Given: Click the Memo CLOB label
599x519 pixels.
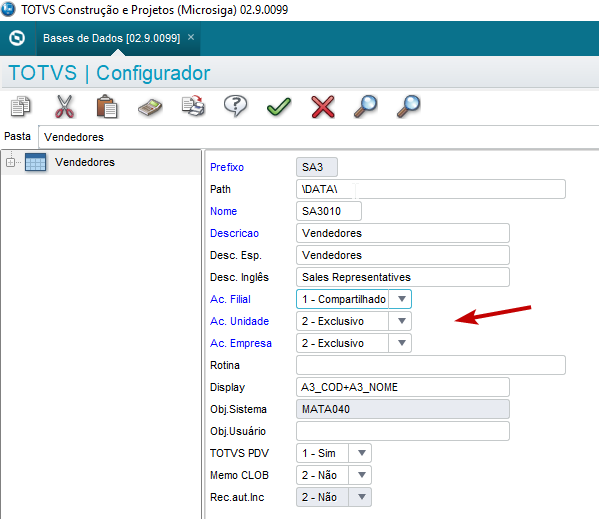Looking at the screenshot, I should tap(240, 475).
